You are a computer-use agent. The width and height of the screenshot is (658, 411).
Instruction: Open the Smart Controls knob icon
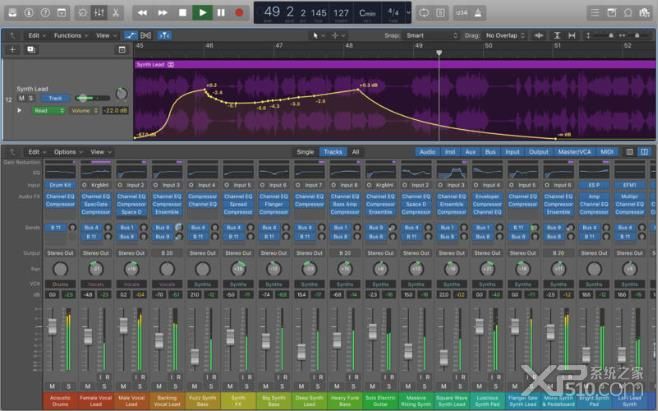pyautogui.click(x=83, y=13)
